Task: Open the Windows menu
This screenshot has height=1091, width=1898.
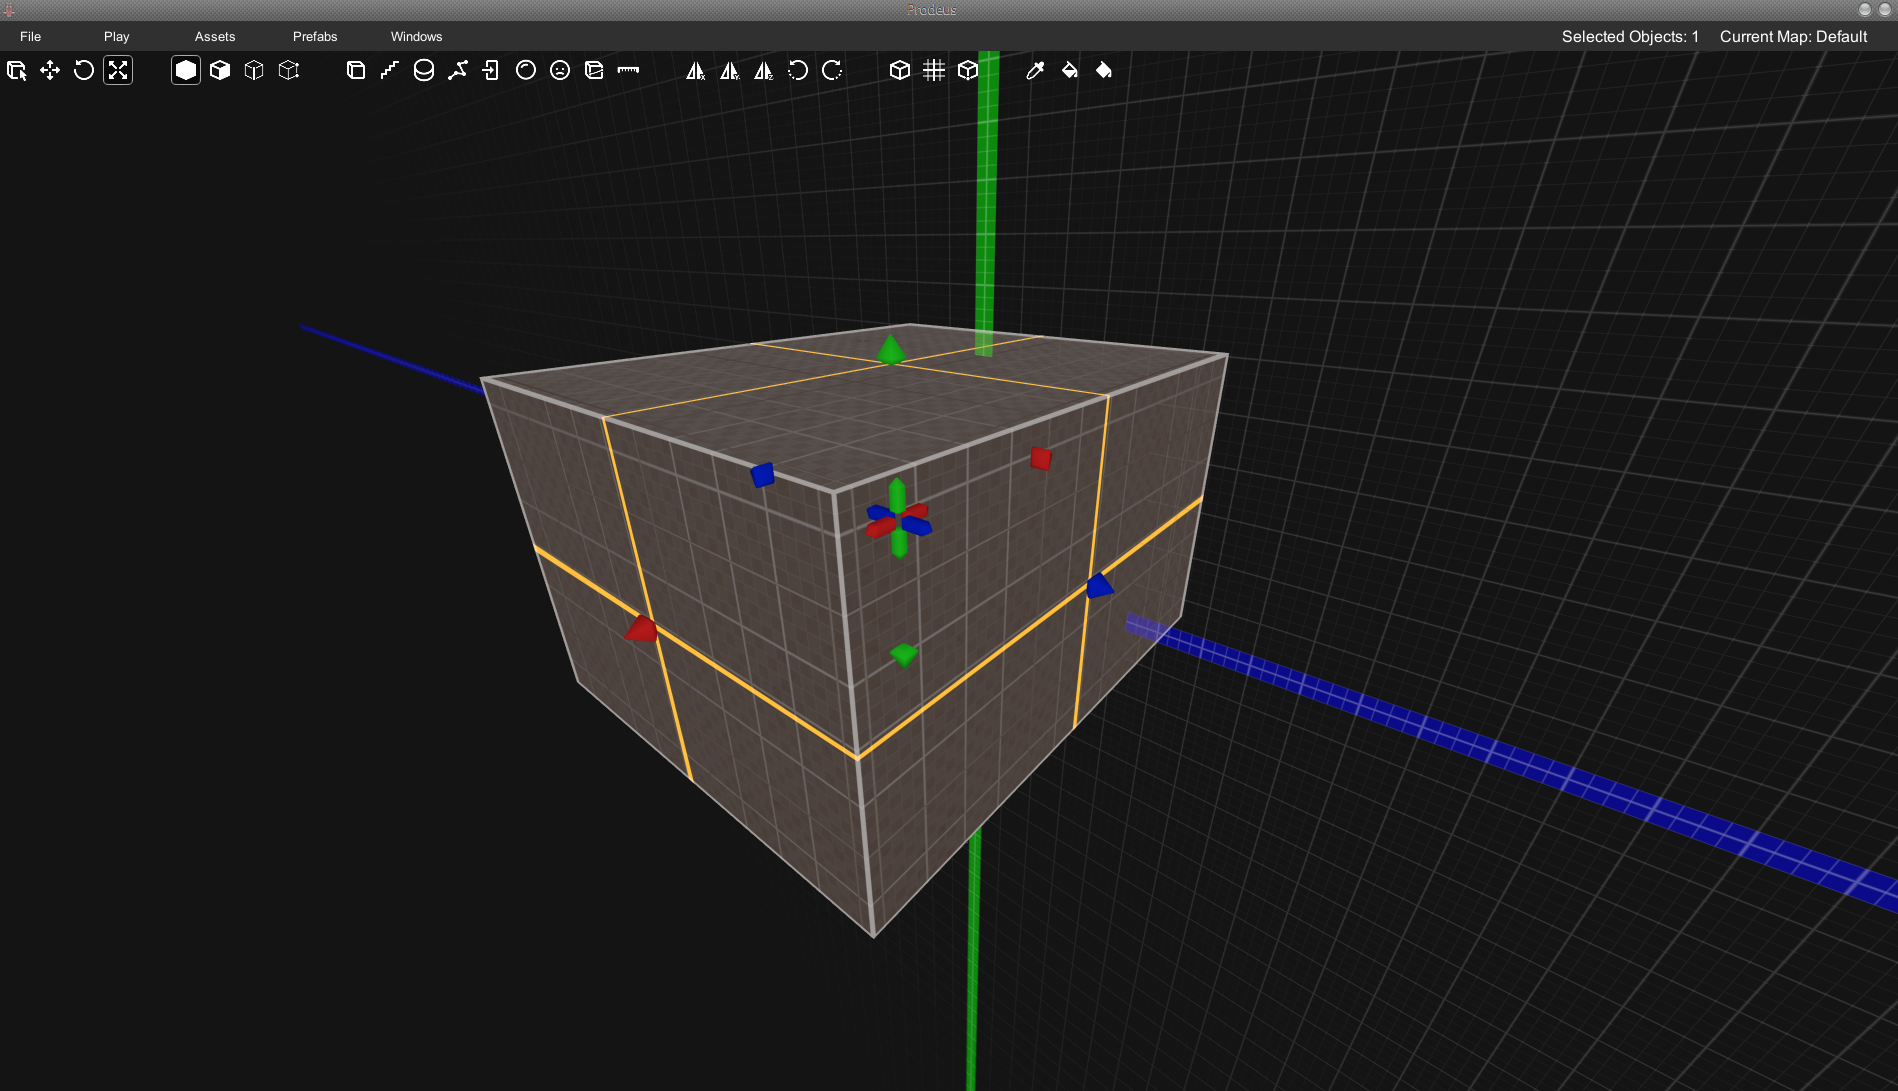Action: click(x=416, y=37)
